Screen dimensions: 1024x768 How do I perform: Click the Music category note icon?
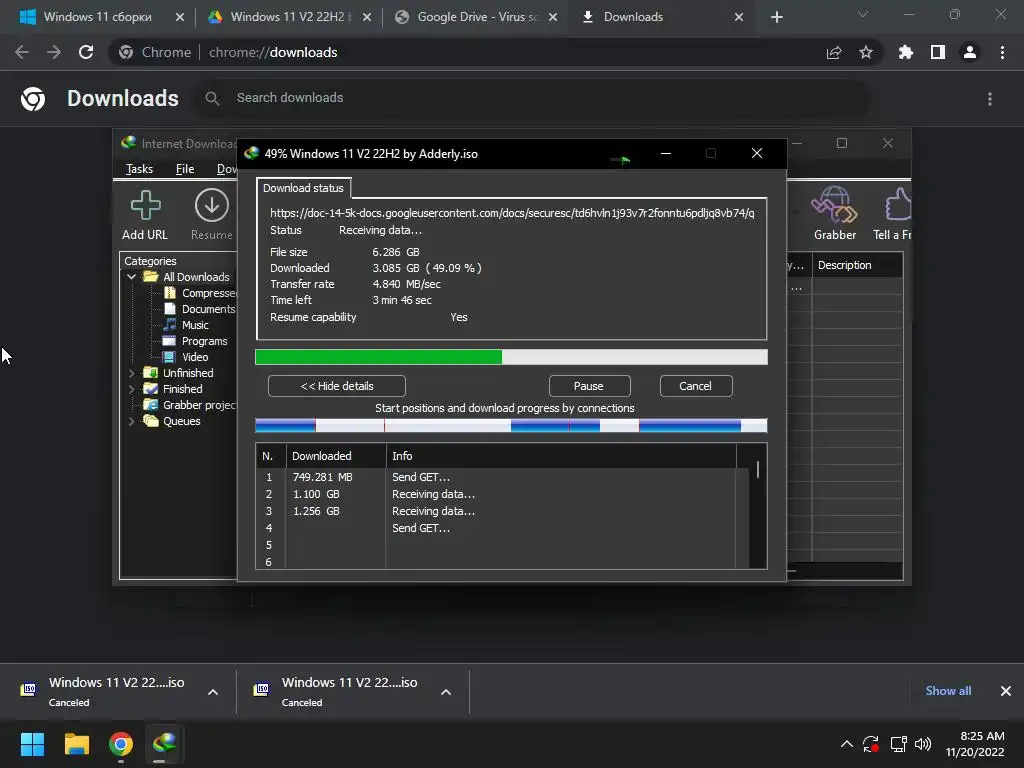pos(170,325)
